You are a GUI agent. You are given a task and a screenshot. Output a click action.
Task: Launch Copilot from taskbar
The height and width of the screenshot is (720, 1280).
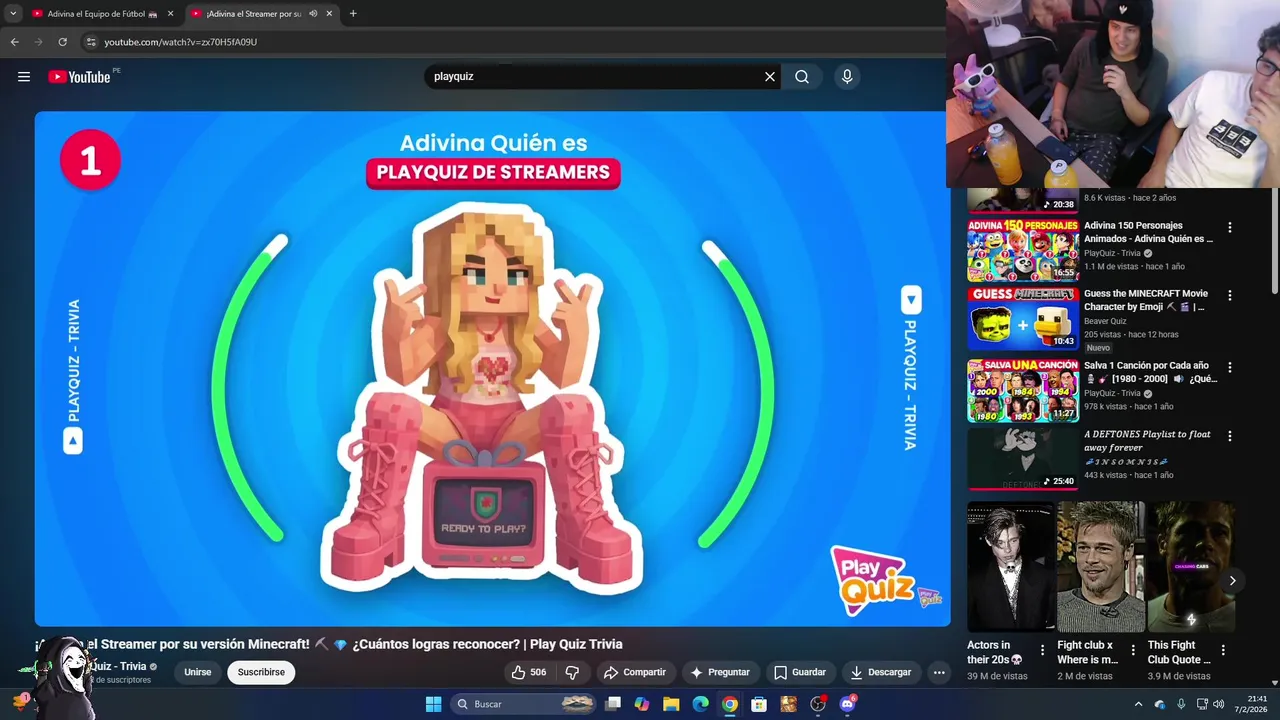pos(642,704)
